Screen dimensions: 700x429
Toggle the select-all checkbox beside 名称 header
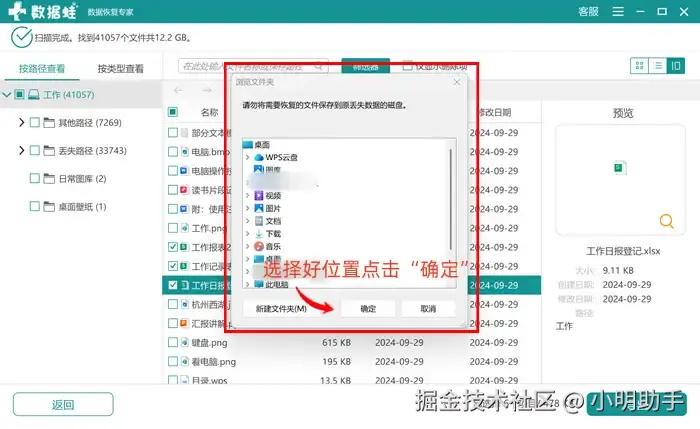(173, 112)
